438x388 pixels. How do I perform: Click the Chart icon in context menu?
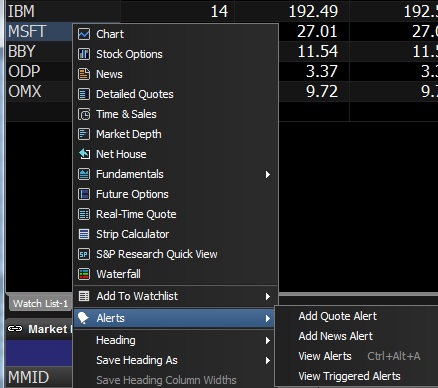pyautogui.click(x=84, y=34)
